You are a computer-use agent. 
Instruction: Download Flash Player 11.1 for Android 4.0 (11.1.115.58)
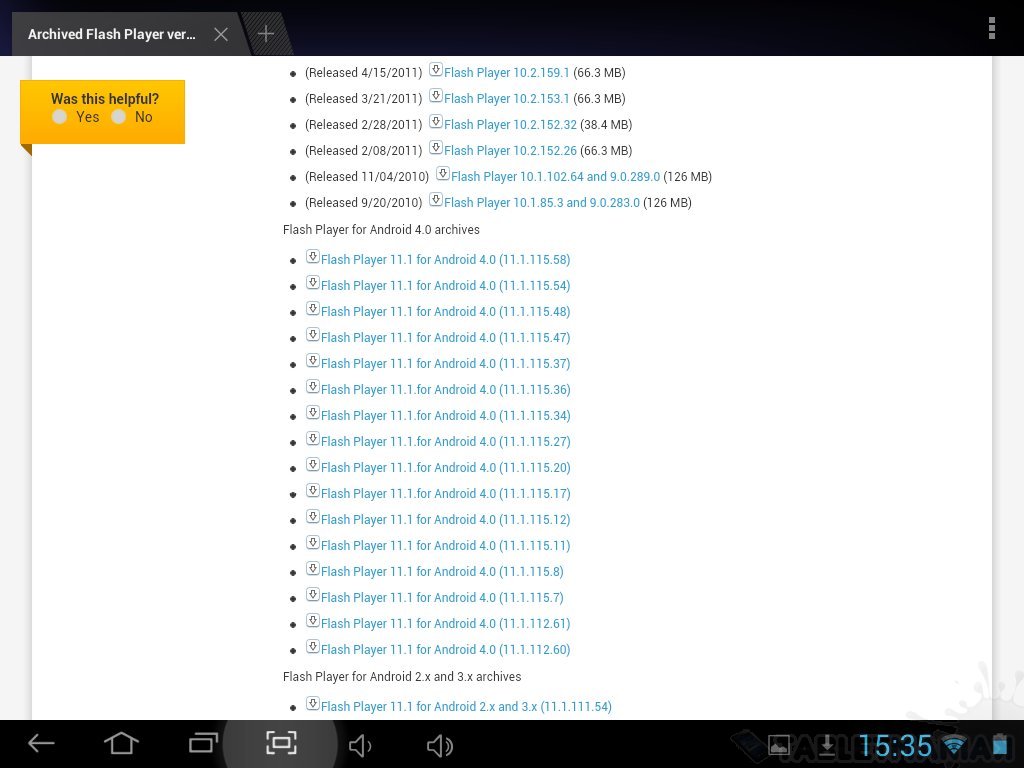445,260
